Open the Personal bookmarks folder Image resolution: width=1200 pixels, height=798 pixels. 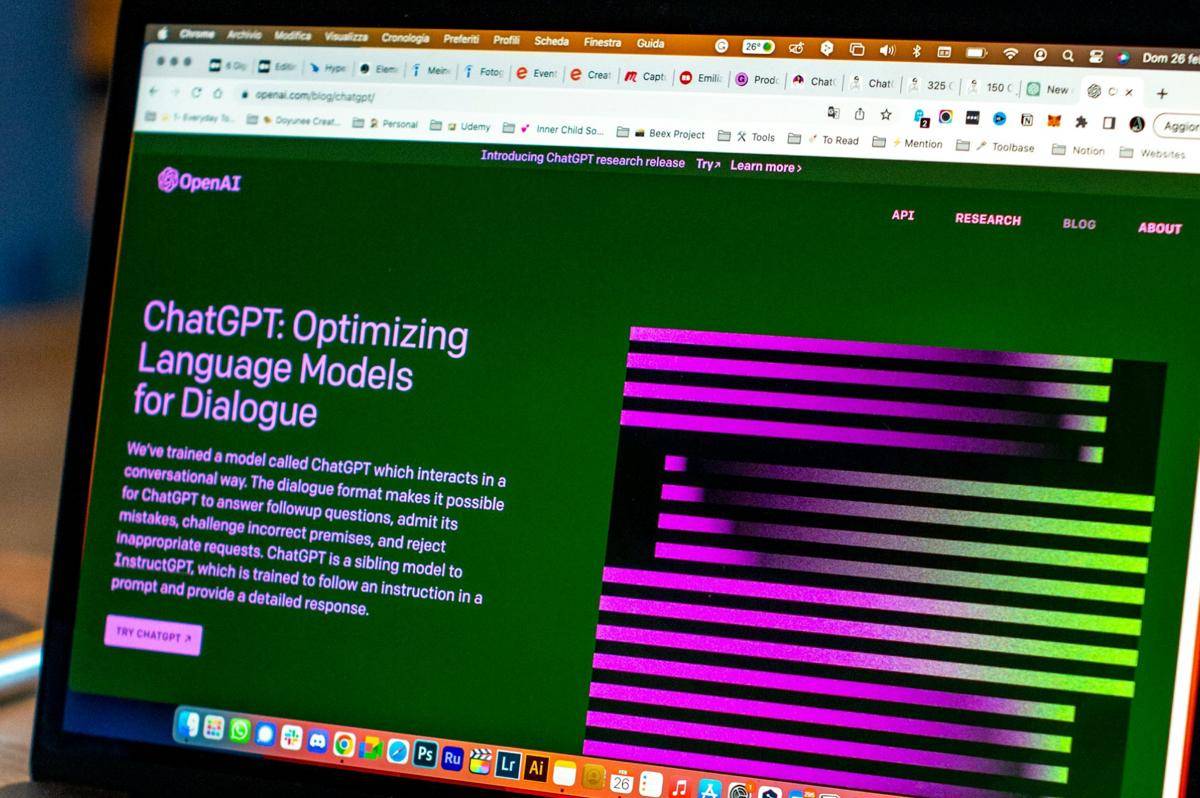click(x=386, y=124)
